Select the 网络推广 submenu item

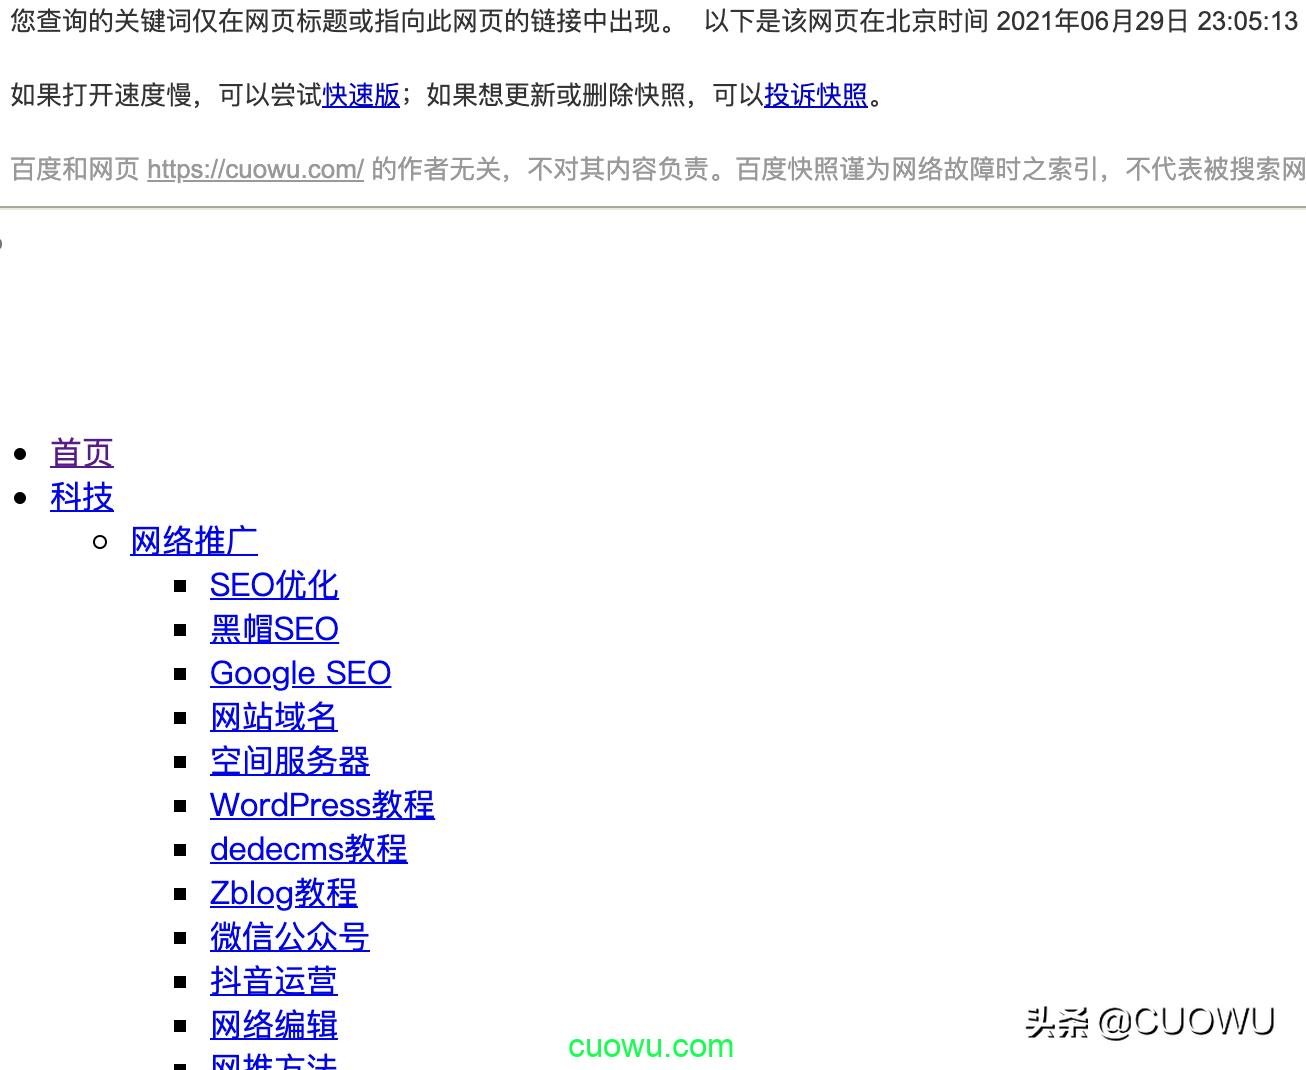click(193, 541)
